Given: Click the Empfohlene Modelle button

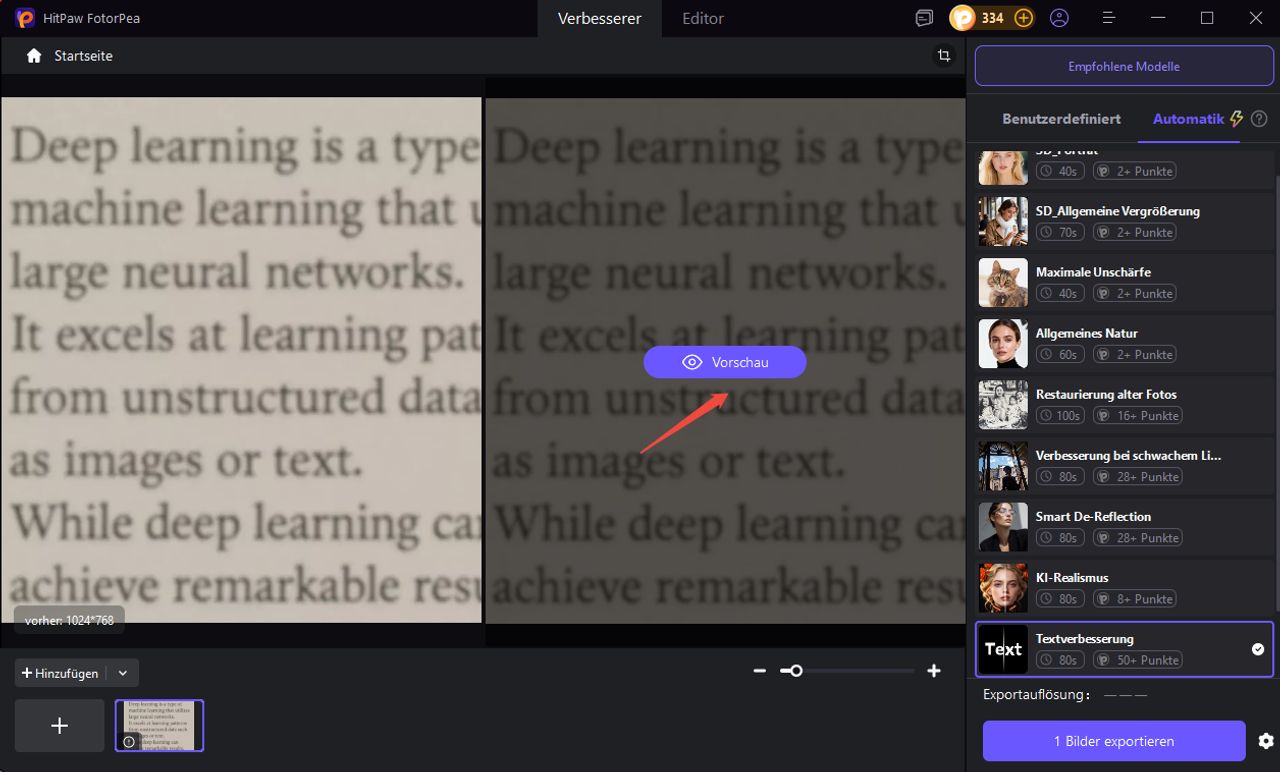Looking at the screenshot, I should point(1124,67).
